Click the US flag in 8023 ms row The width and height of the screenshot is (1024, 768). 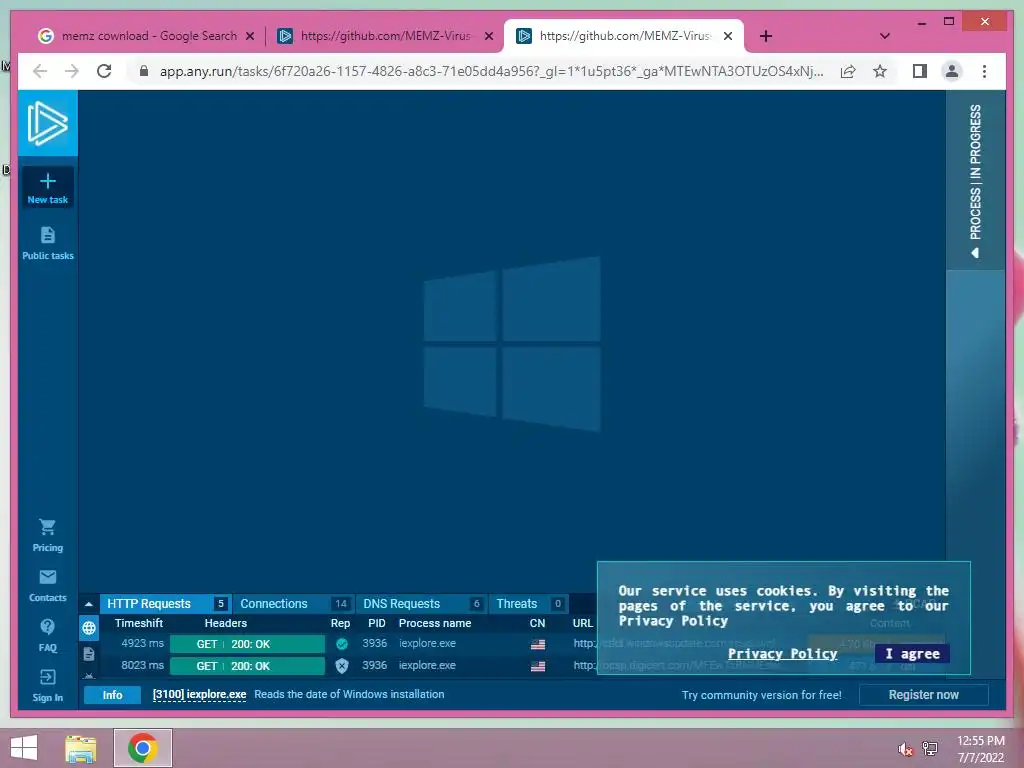point(537,667)
